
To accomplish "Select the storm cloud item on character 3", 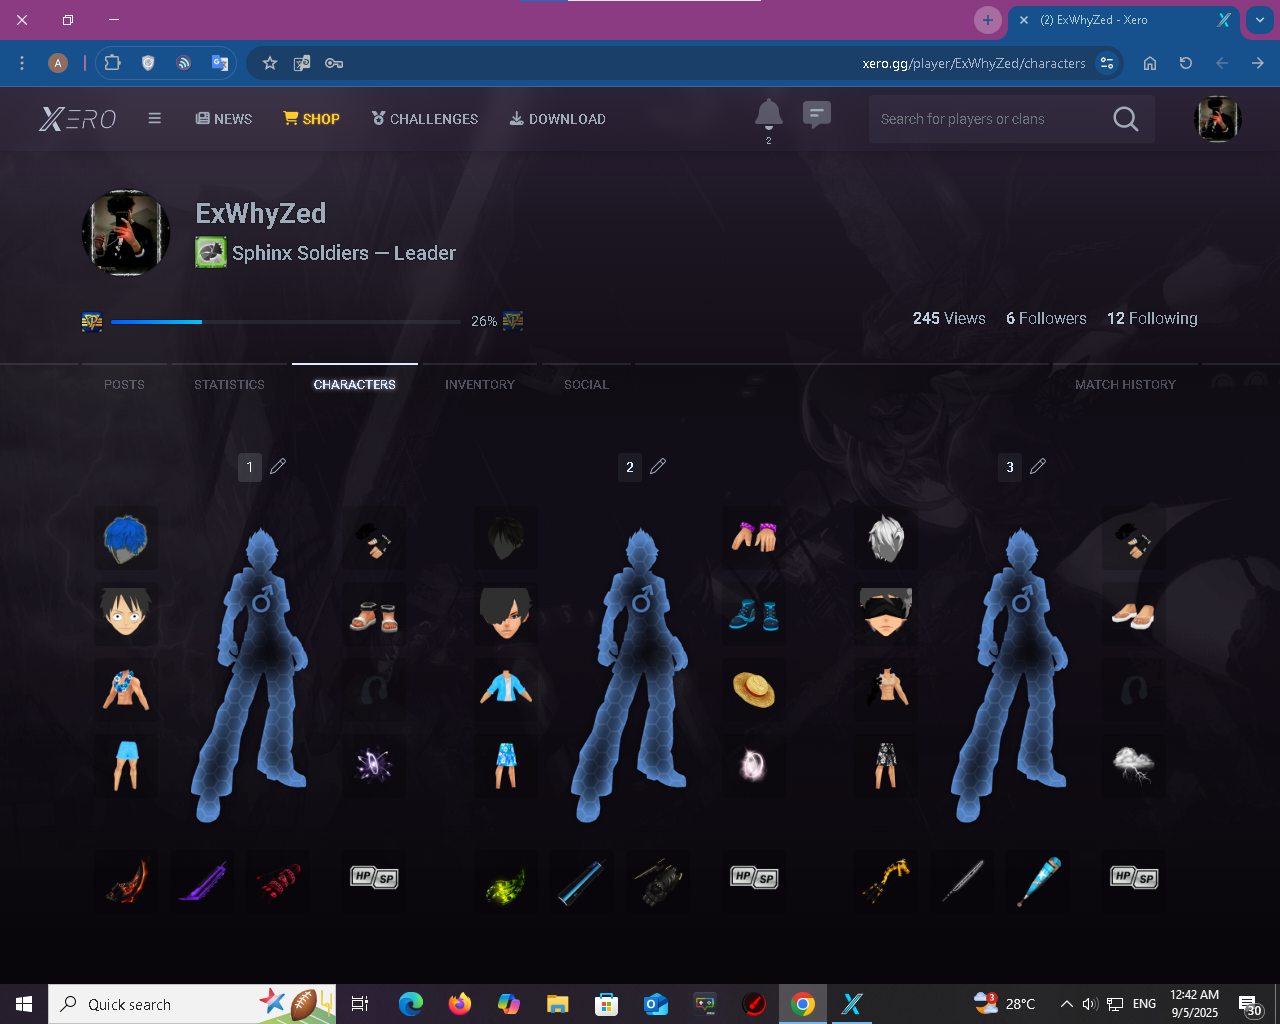I will (1133, 765).
